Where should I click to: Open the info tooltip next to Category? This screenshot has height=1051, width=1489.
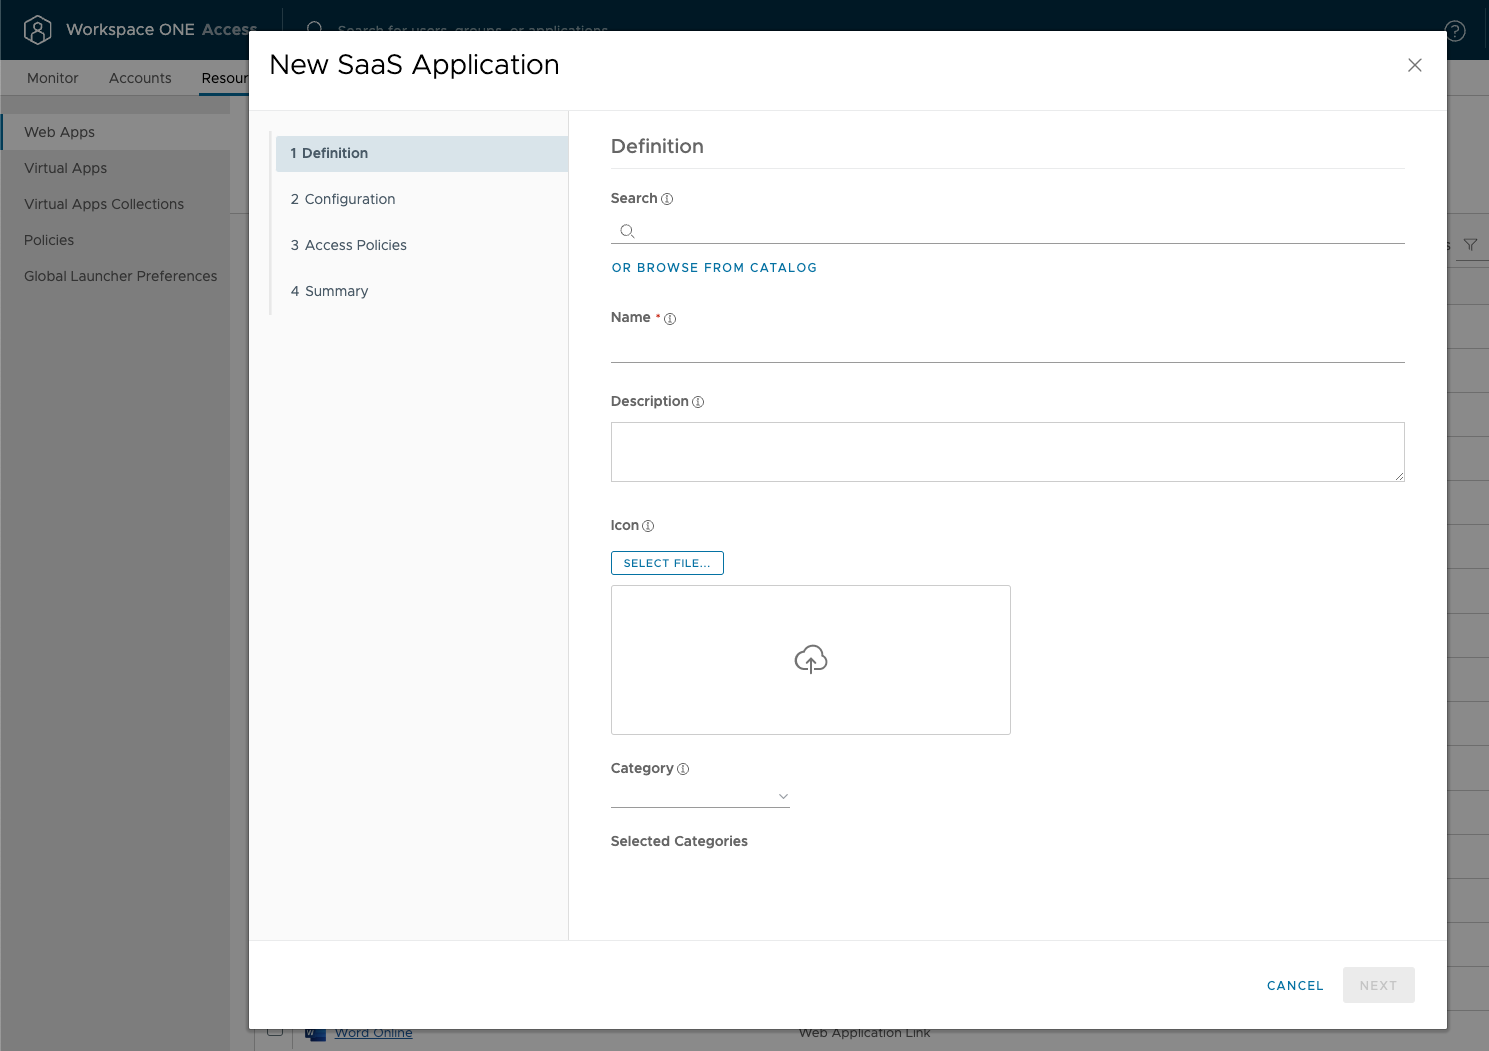(683, 768)
